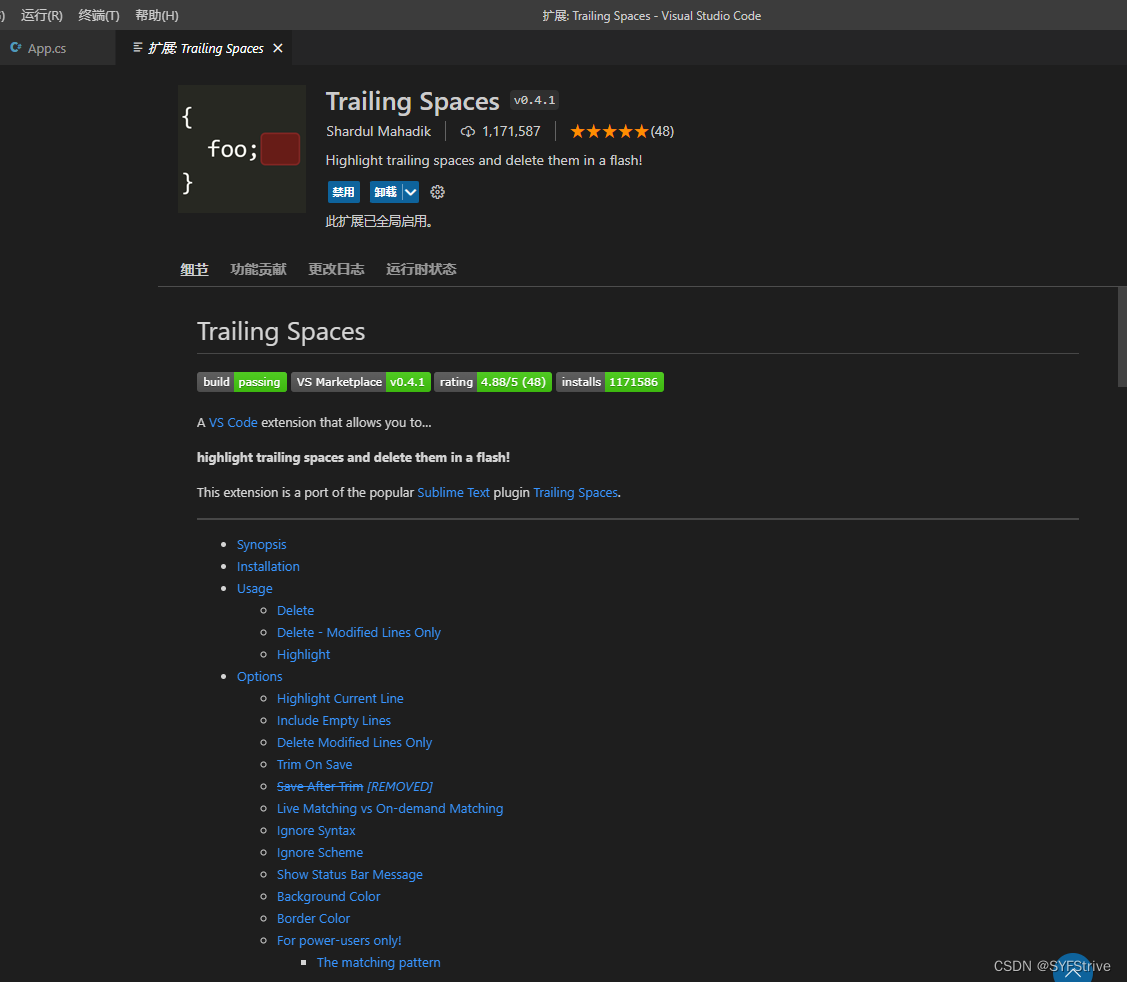
Task: Click the Trailing Spaces extension logo image
Action: click(242, 149)
